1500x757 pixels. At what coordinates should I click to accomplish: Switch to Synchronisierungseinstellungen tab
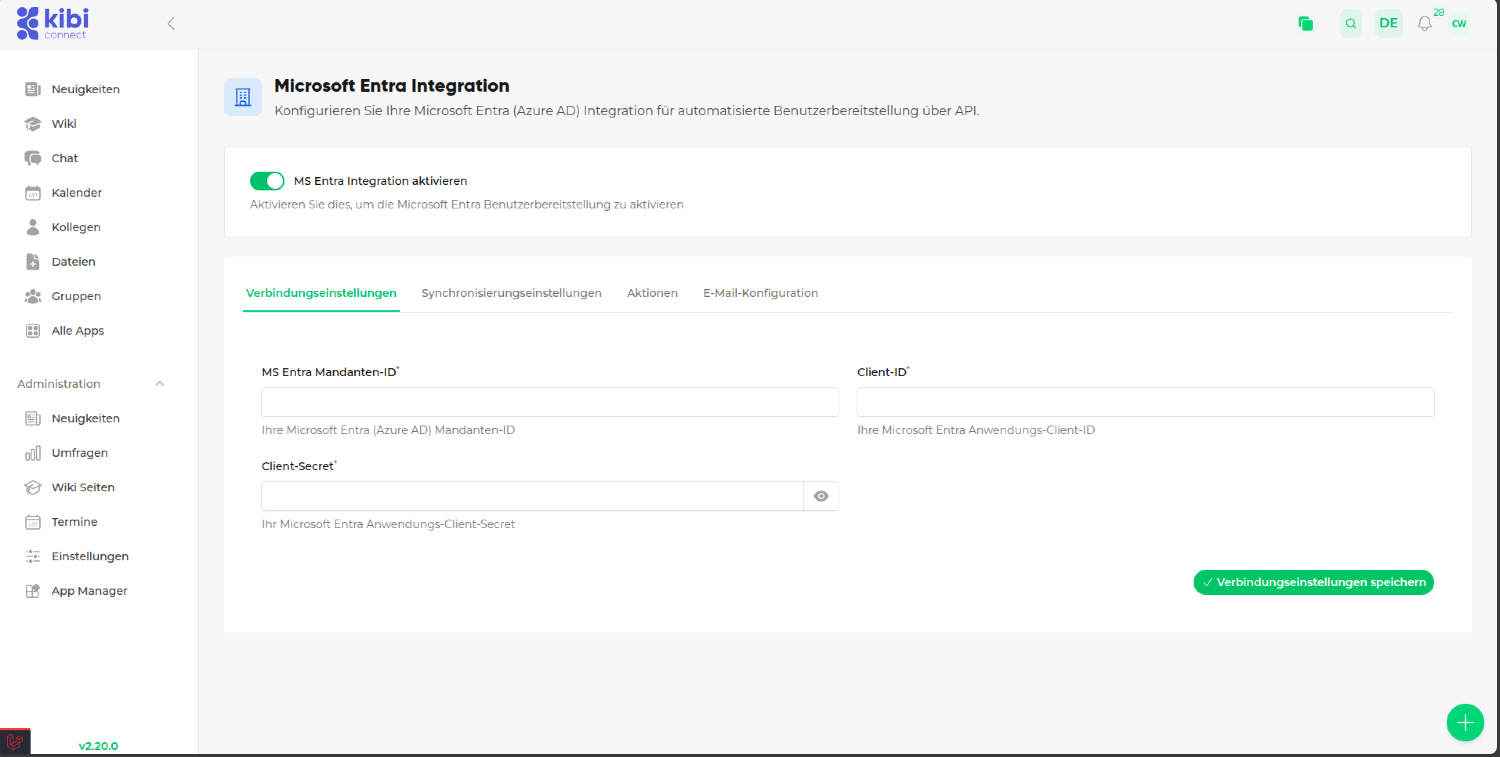[x=511, y=293]
